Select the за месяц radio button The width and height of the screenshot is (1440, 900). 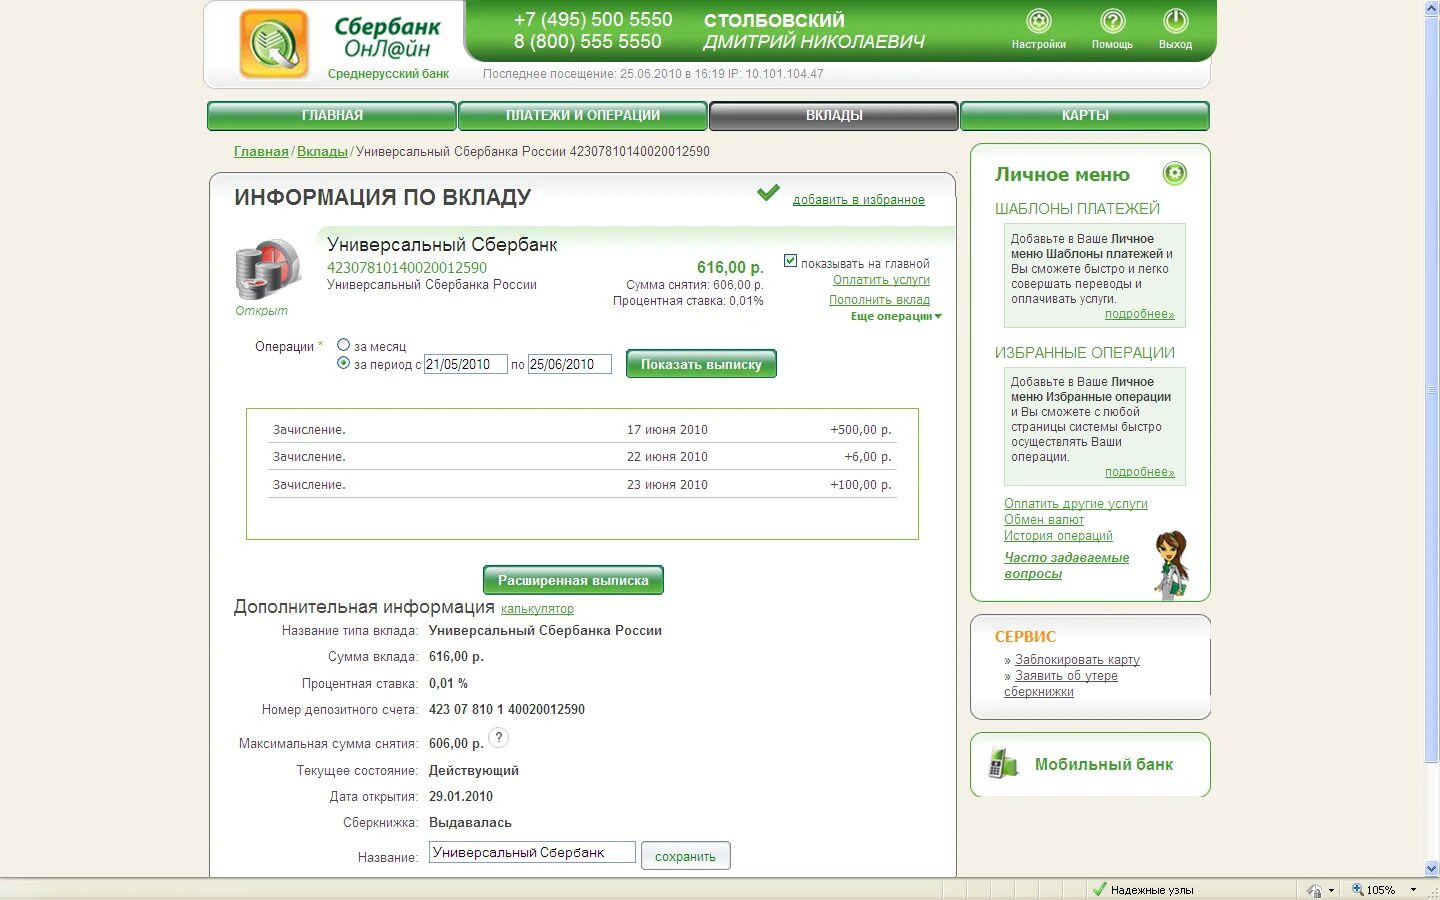coord(343,345)
